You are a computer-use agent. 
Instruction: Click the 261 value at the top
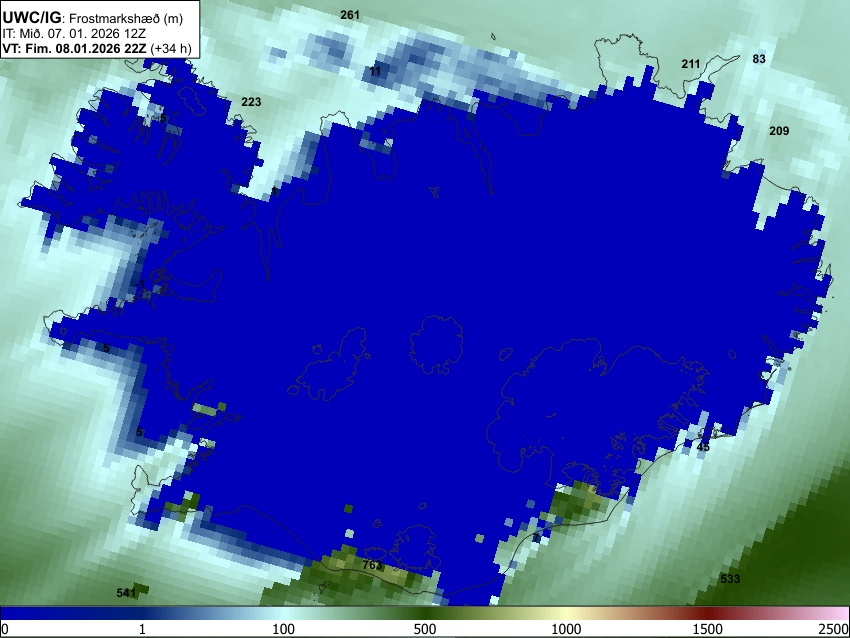point(350,15)
